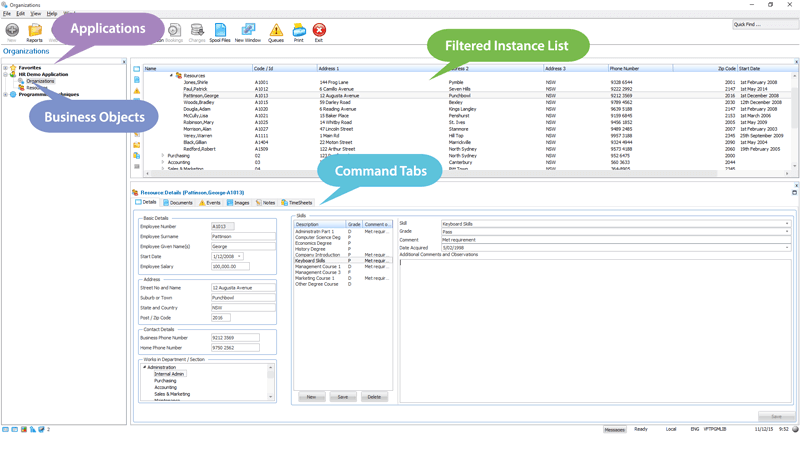Switch to the Details tab
The height and width of the screenshot is (450, 800).
point(146,202)
